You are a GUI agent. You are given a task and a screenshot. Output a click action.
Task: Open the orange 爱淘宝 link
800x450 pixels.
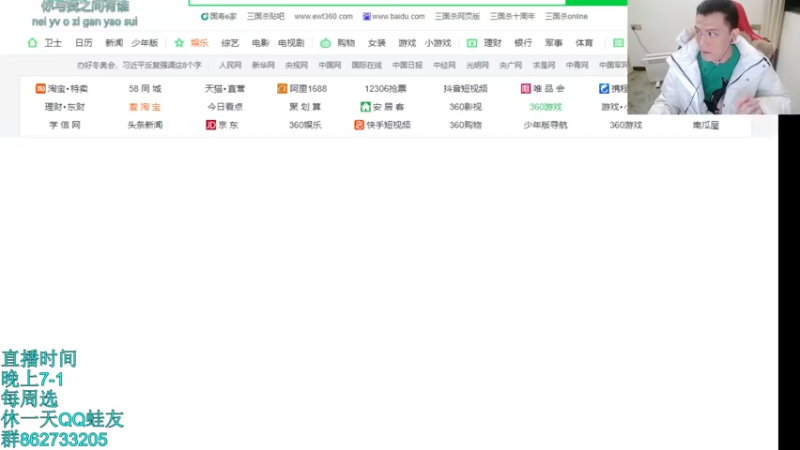pyautogui.click(x=145, y=107)
